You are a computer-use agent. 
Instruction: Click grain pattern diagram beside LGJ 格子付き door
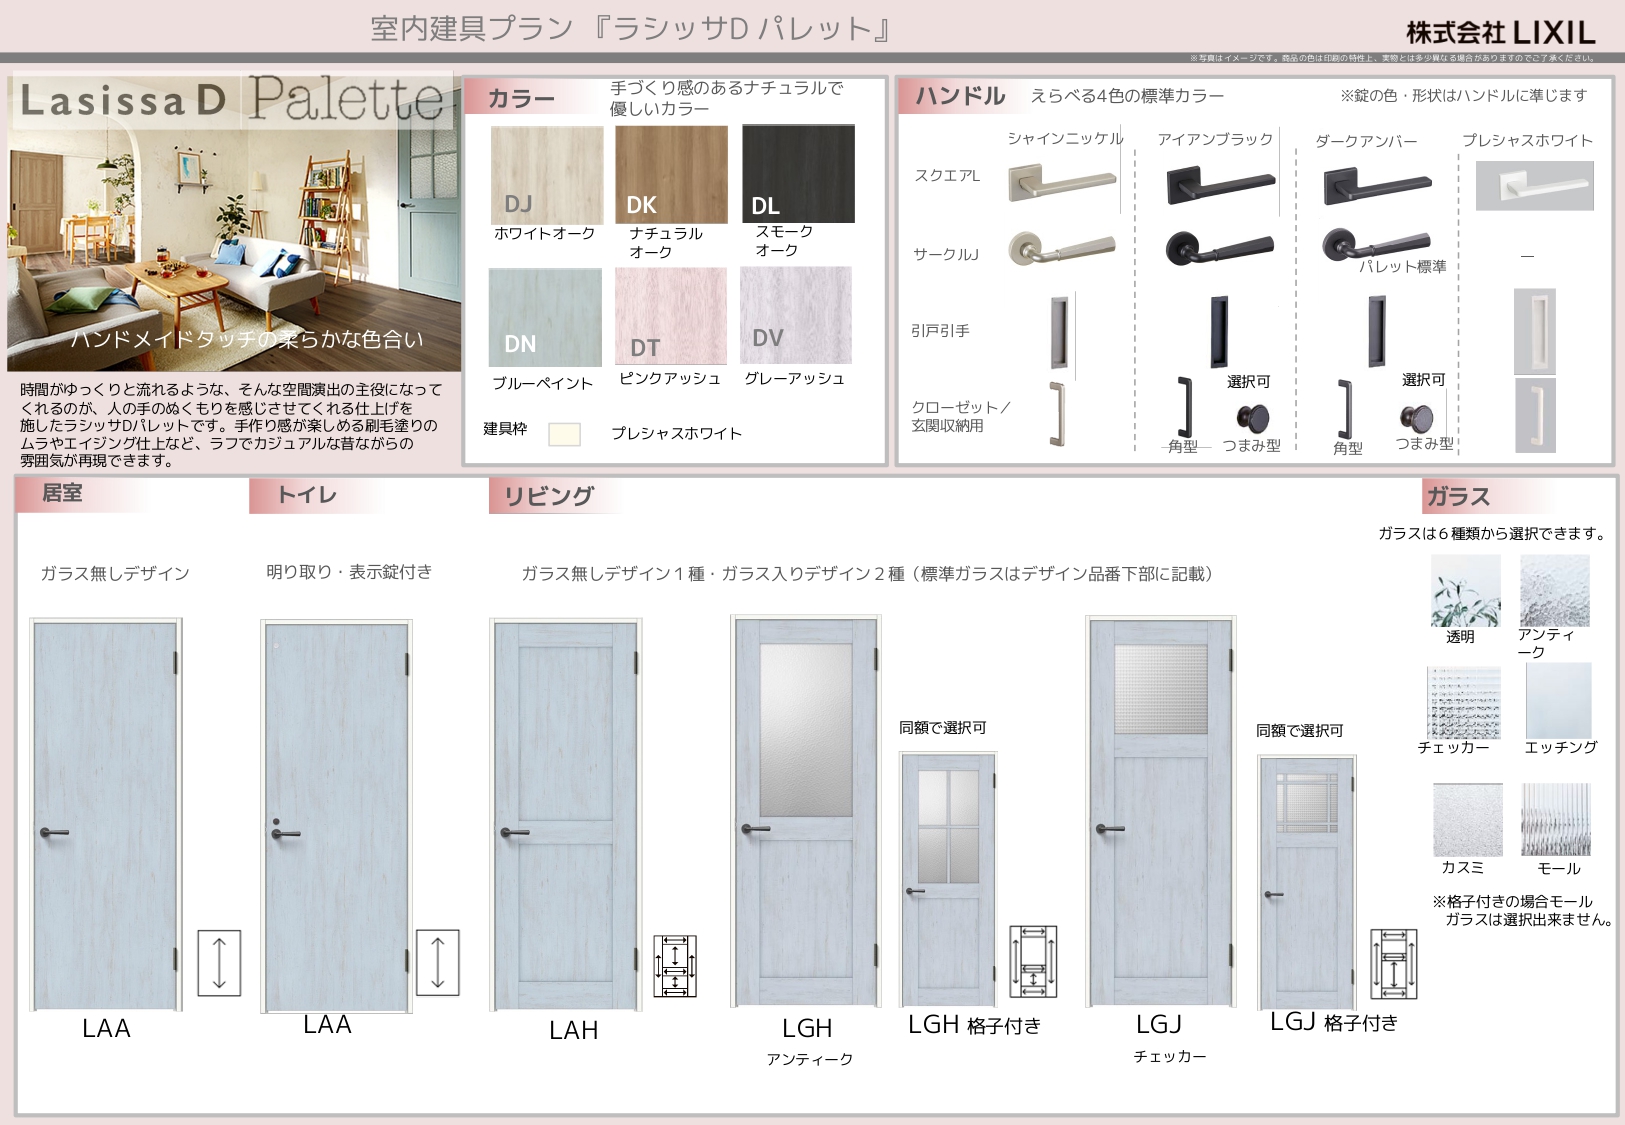click(x=1393, y=964)
